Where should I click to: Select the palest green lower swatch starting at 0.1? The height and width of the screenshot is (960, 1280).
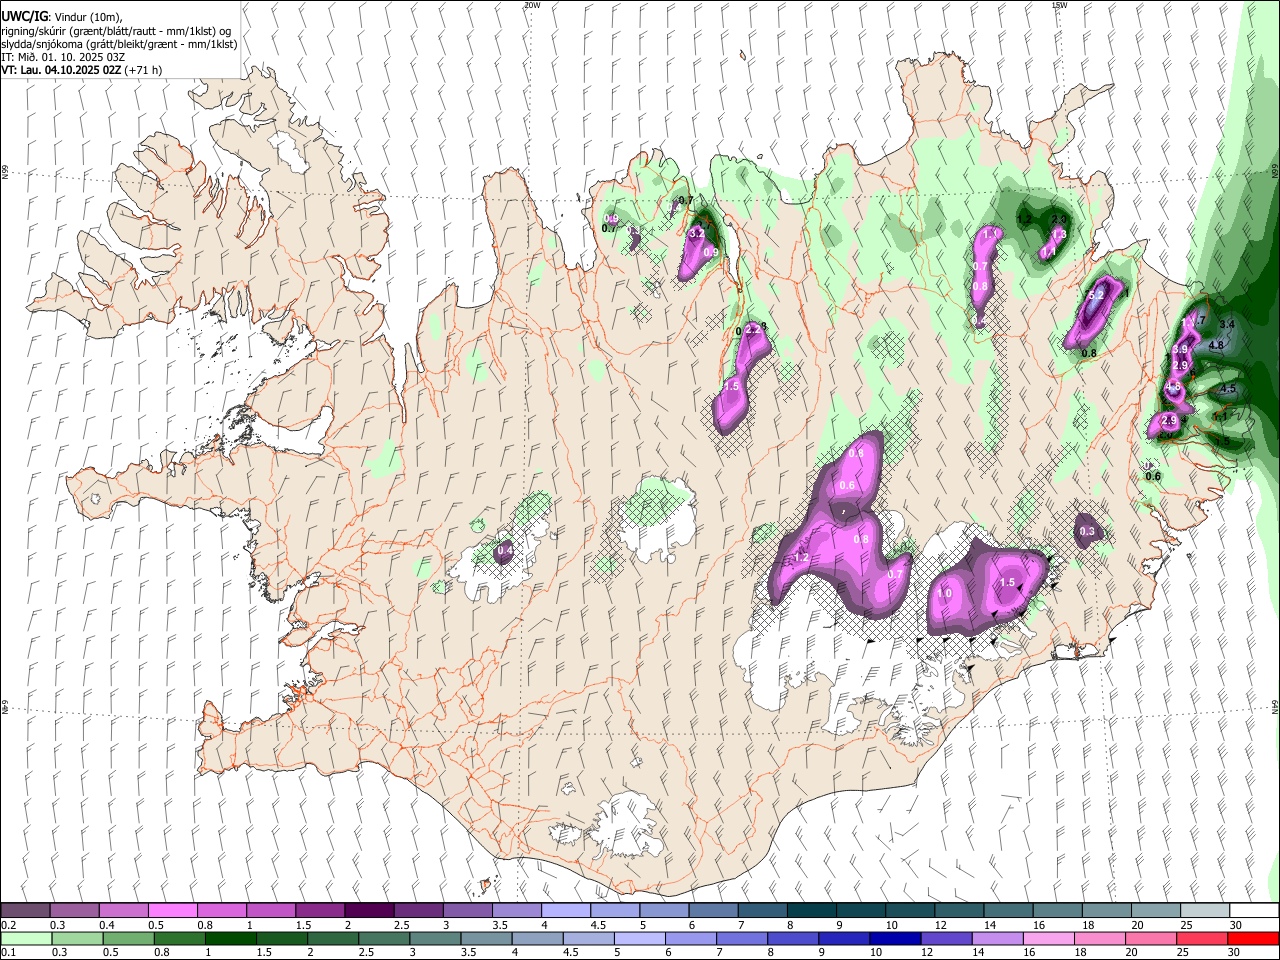[27, 938]
